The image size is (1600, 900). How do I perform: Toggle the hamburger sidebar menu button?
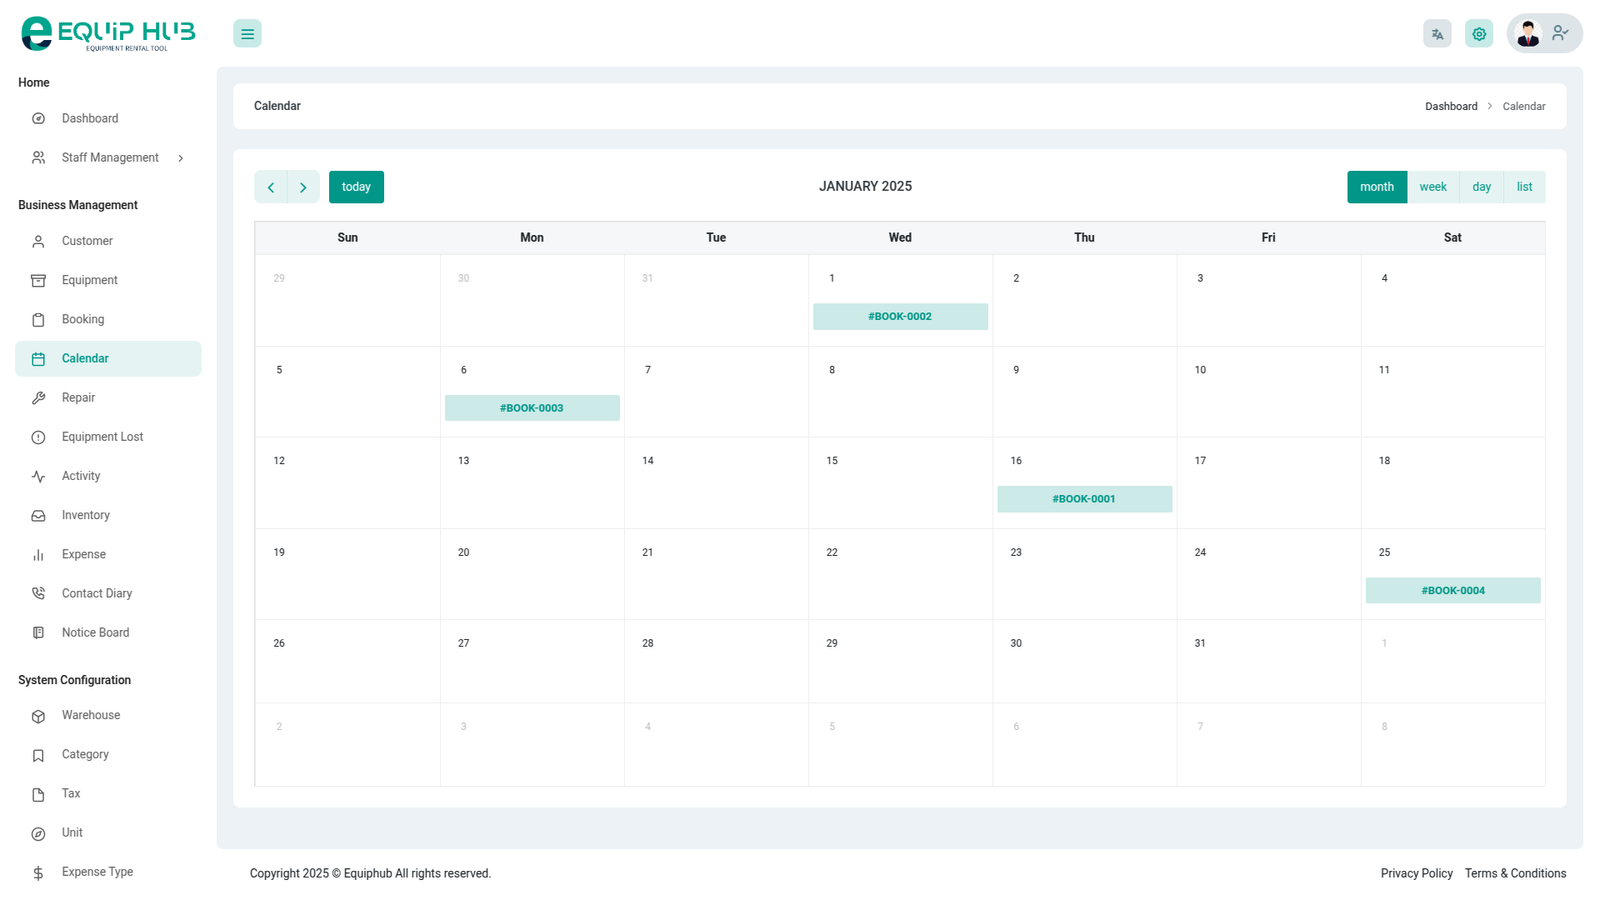(247, 34)
